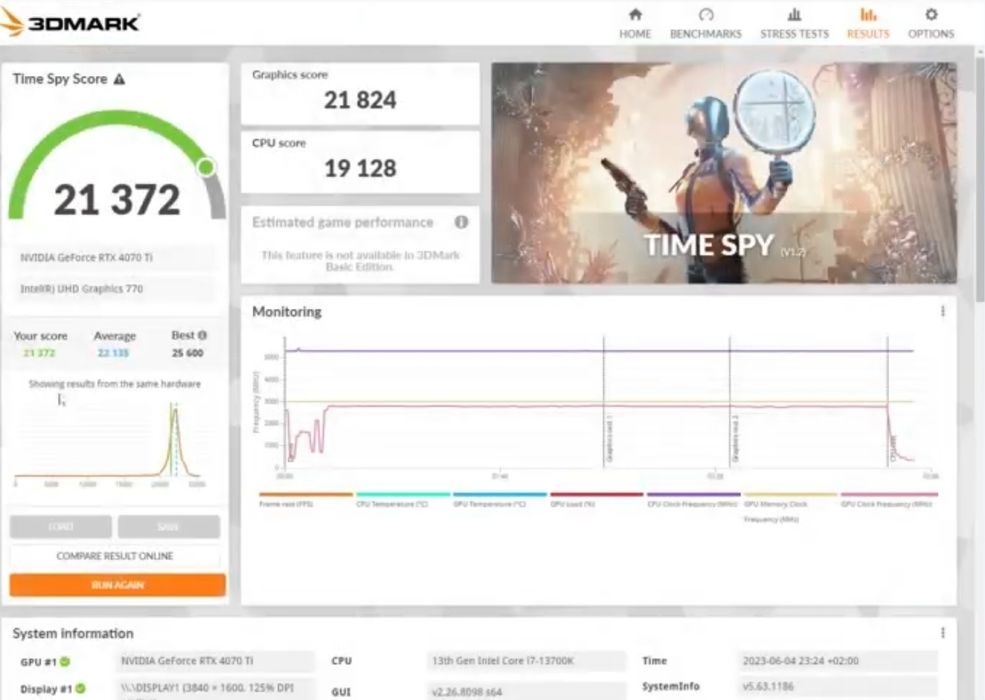Open the Stress Tests section

pos(794,24)
